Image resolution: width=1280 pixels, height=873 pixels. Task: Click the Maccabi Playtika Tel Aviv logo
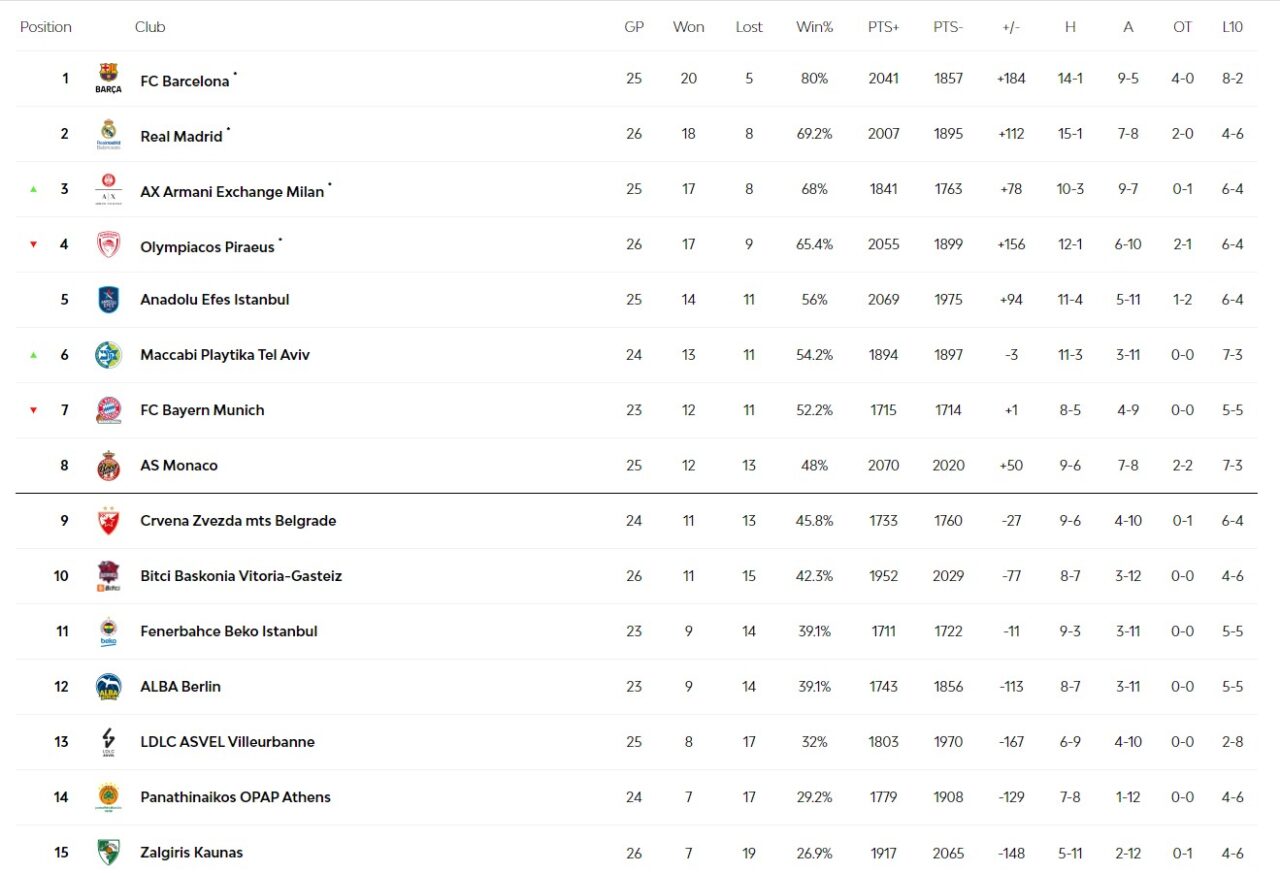pyautogui.click(x=108, y=355)
